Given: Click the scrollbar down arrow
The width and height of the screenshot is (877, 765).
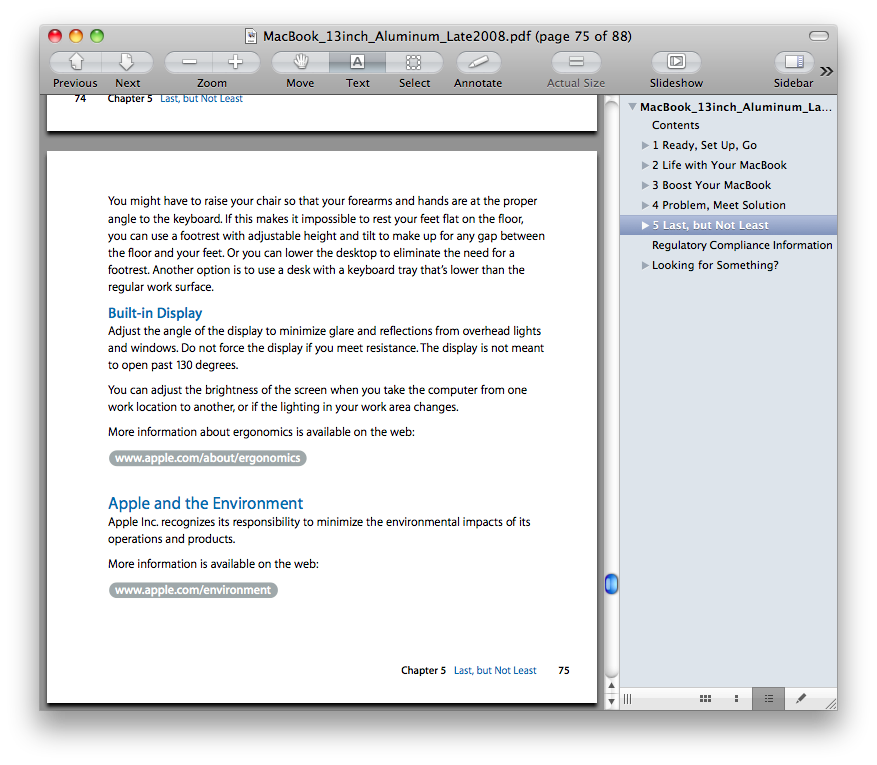Looking at the screenshot, I should coord(611,701).
